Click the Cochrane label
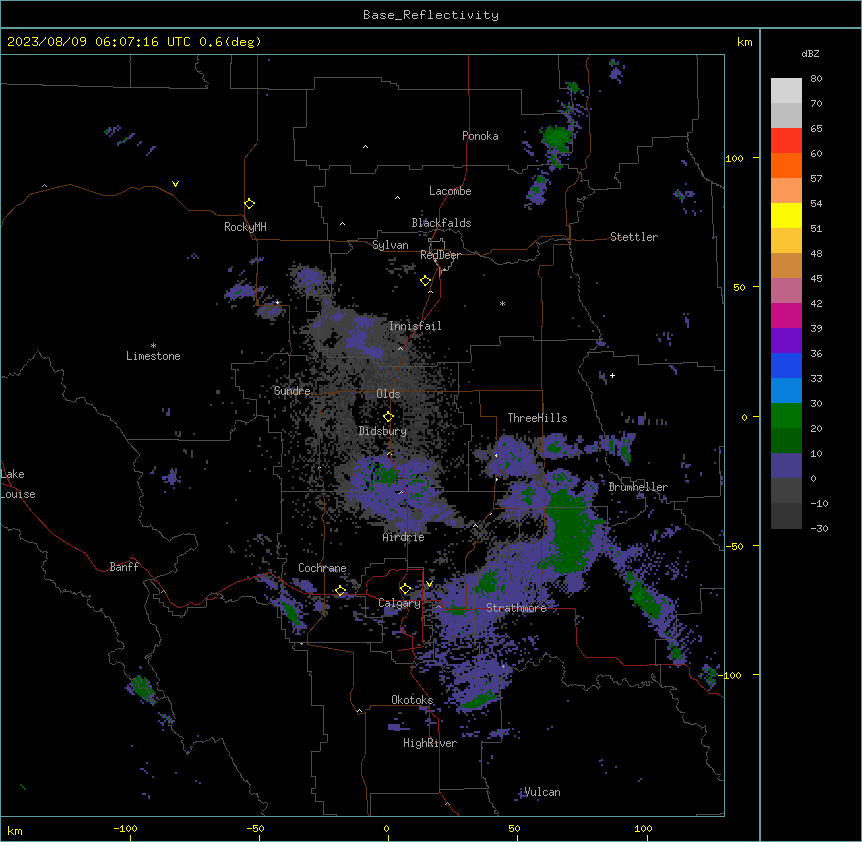Viewport: 862px width, 842px height. coord(322,568)
